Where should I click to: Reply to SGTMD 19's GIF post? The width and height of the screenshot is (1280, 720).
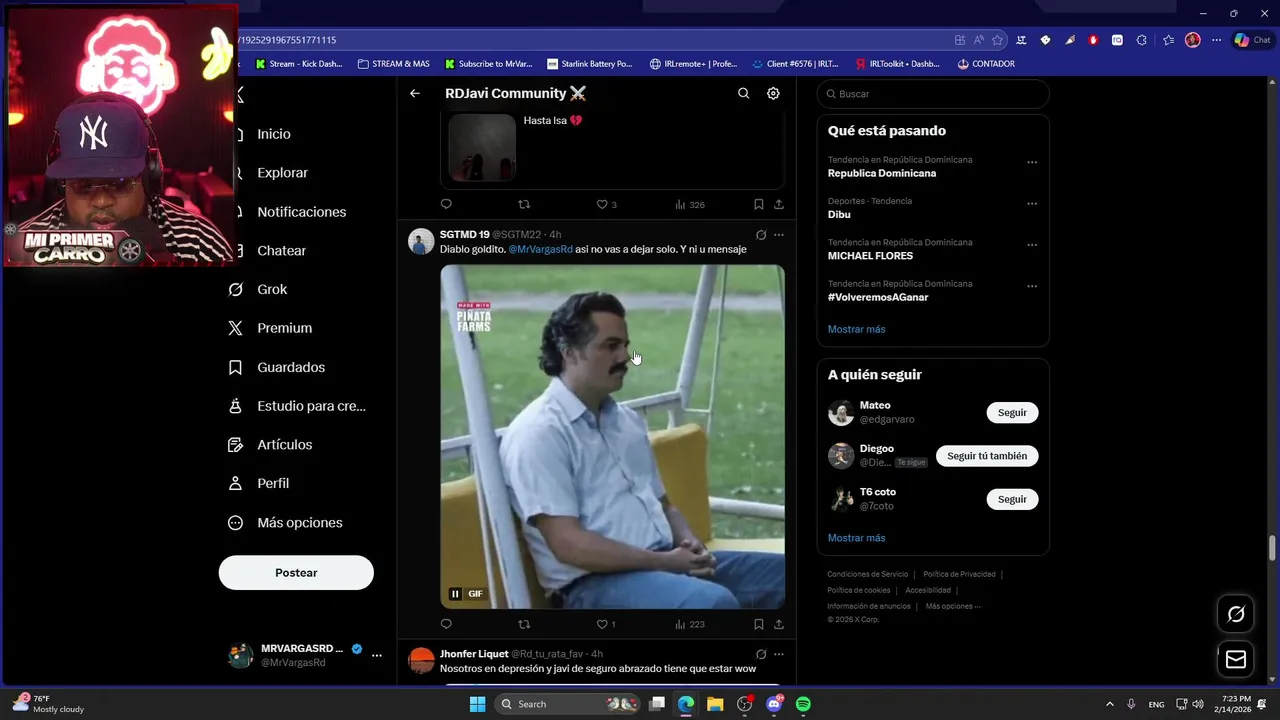tap(446, 624)
